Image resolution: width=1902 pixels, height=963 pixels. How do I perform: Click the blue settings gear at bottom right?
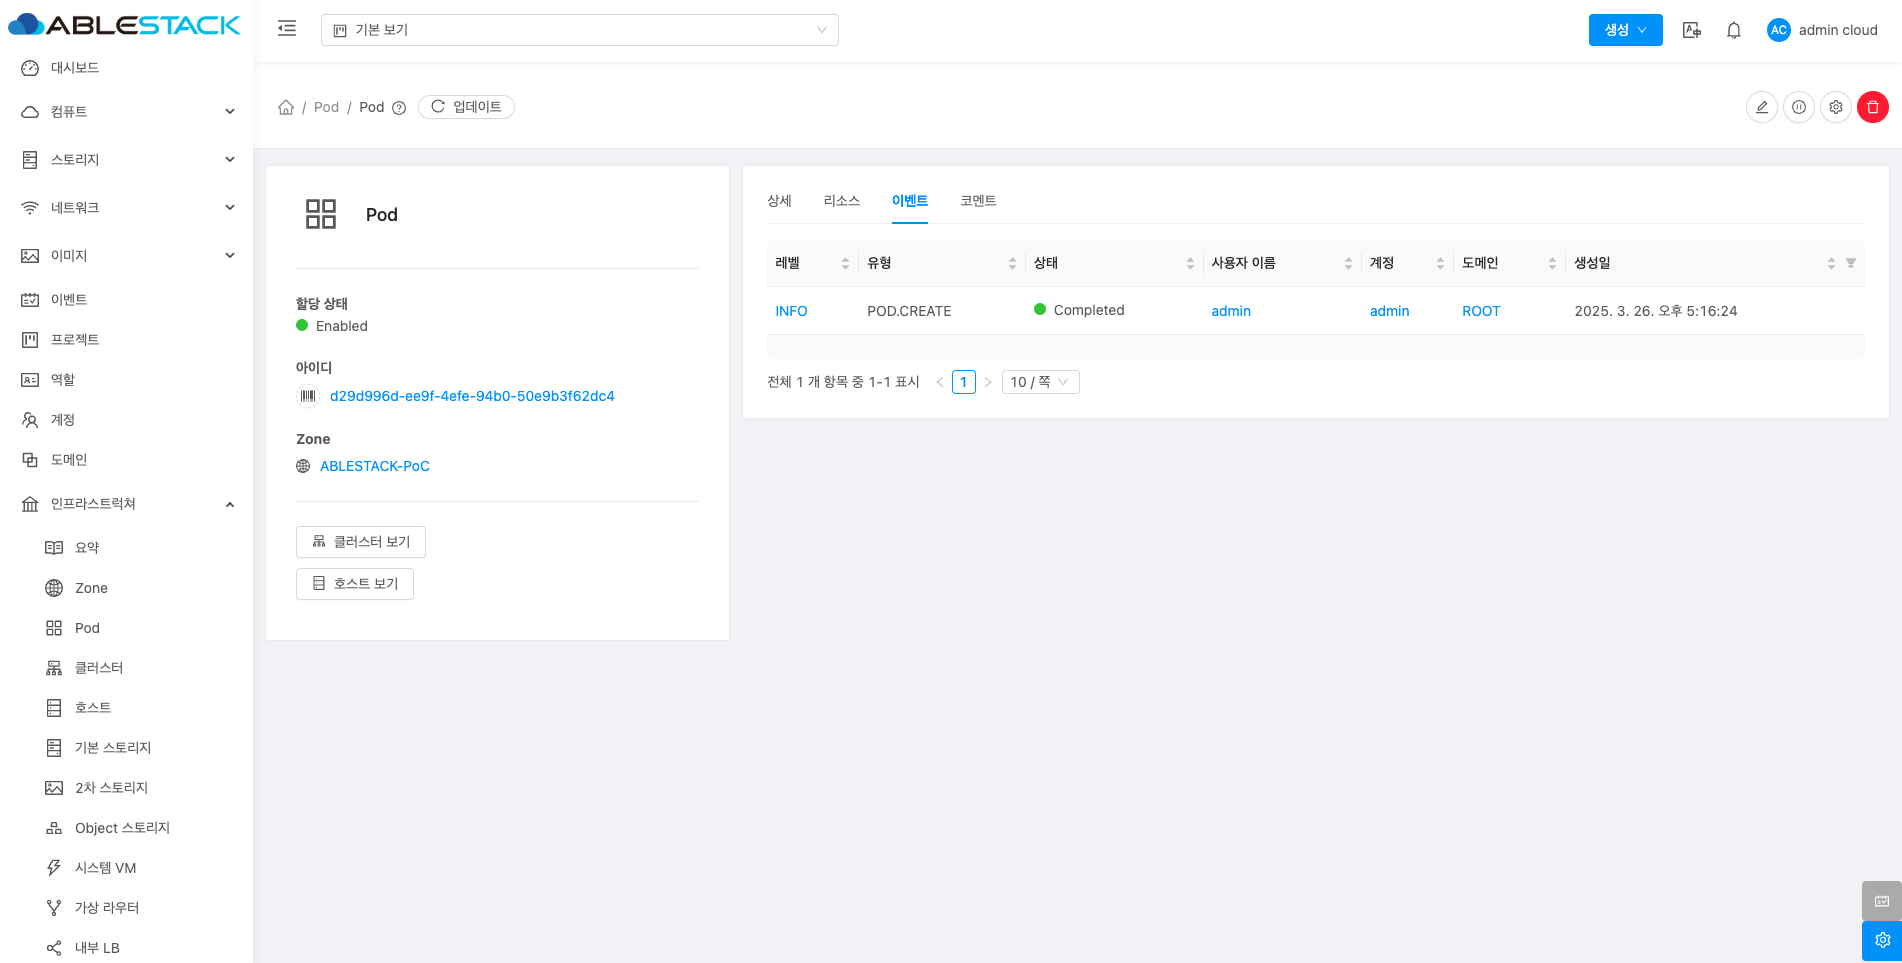(x=1881, y=940)
